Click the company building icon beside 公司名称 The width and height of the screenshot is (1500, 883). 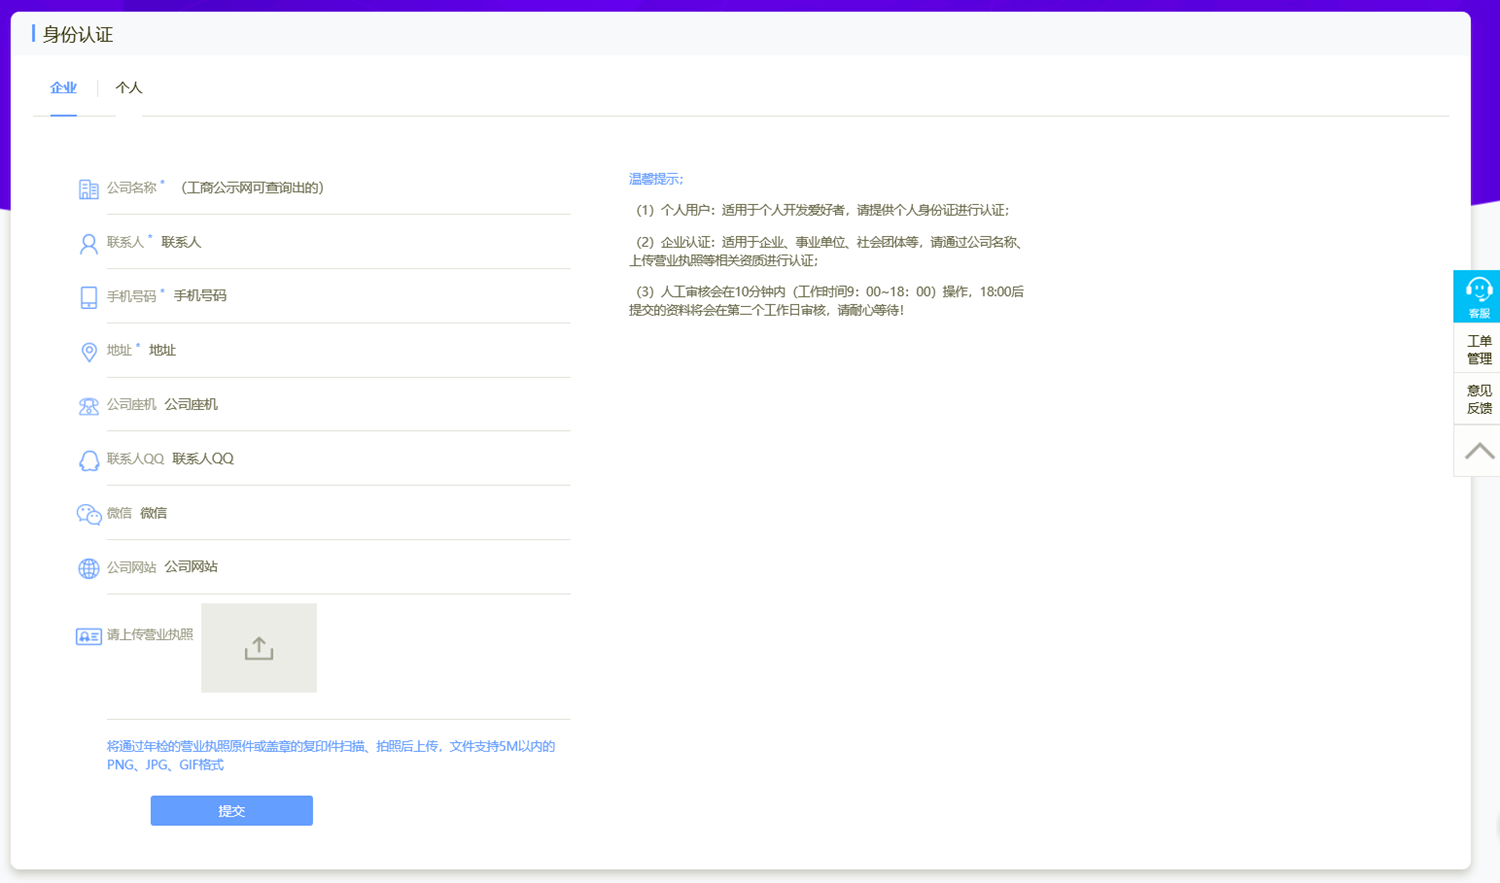(88, 189)
